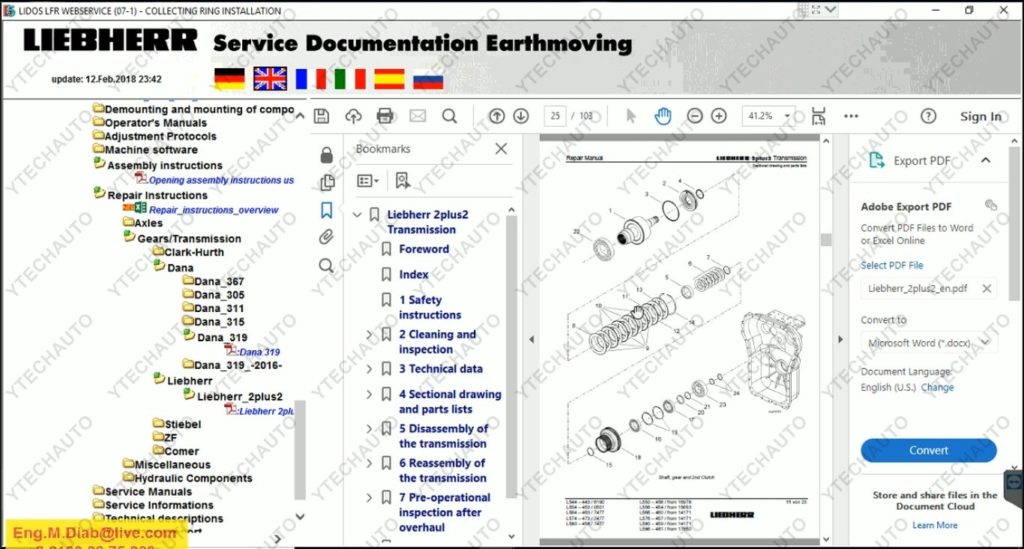Open the Index bookmark
Image resolution: width=1024 pixels, height=549 pixels.
pyautogui.click(x=413, y=275)
